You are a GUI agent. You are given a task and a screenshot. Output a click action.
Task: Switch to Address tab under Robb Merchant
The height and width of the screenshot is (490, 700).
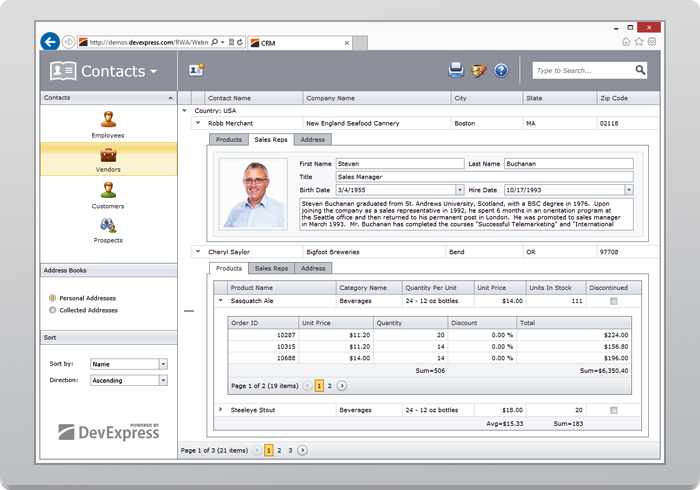pos(312,140)
